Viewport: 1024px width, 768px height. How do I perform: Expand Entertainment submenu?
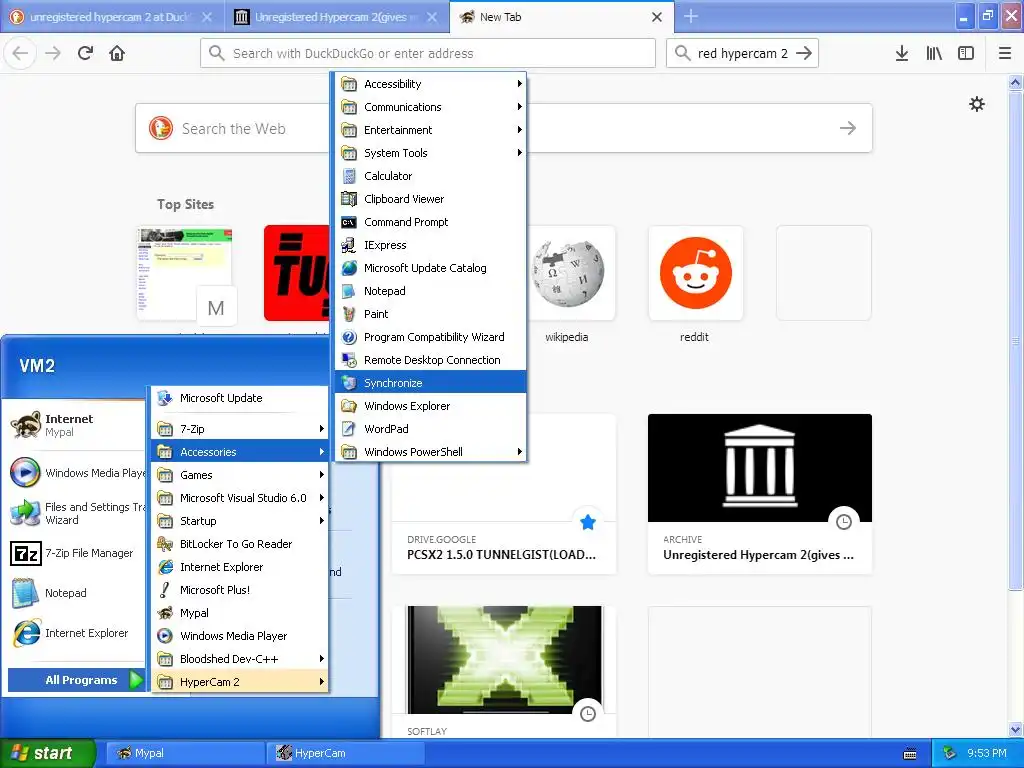(430, 130)
